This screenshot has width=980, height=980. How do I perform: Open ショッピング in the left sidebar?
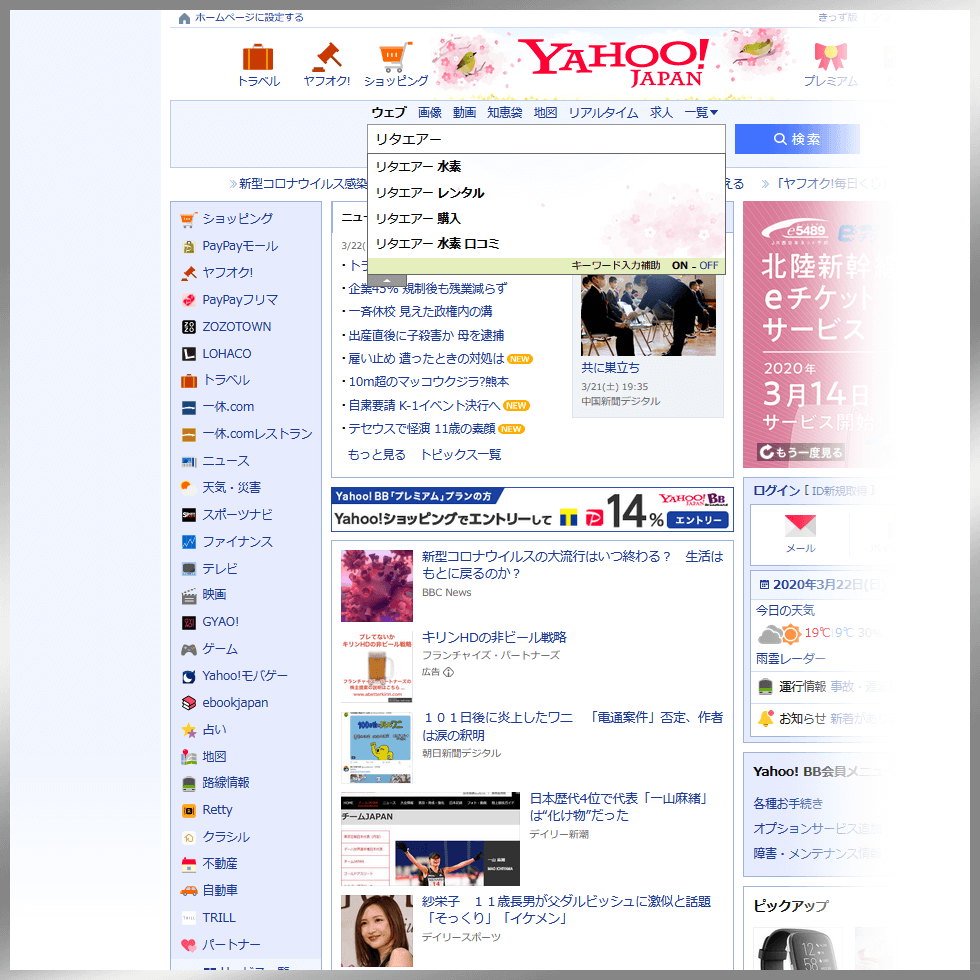click(238, 219)
